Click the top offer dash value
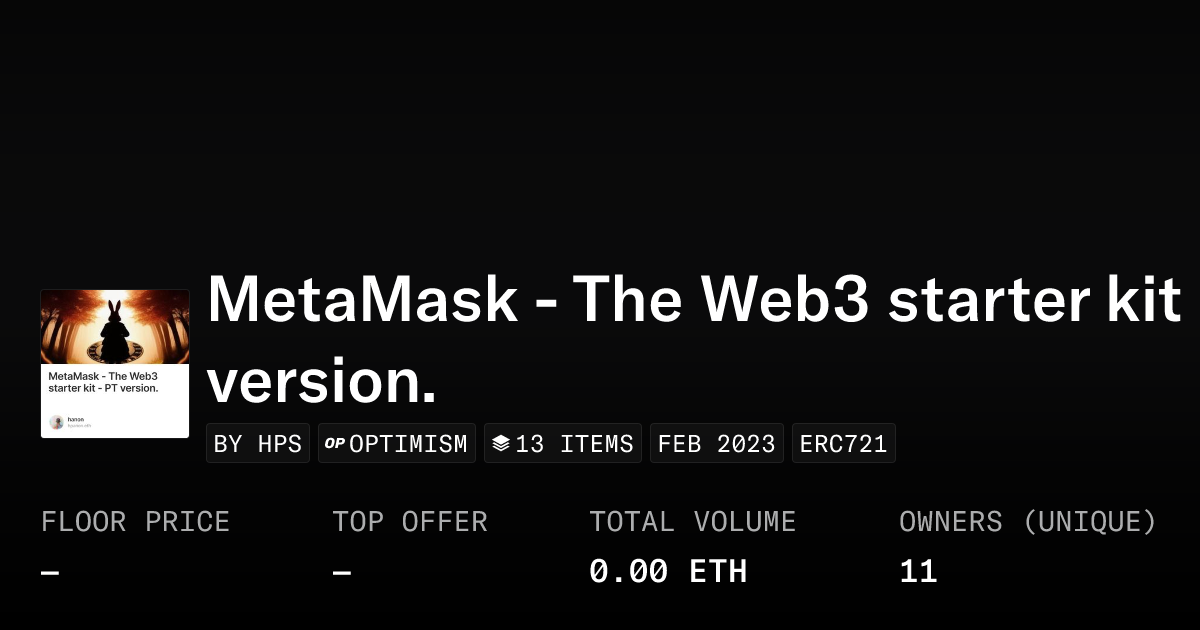Screen dimensions: 1200x630 point(342,573)
